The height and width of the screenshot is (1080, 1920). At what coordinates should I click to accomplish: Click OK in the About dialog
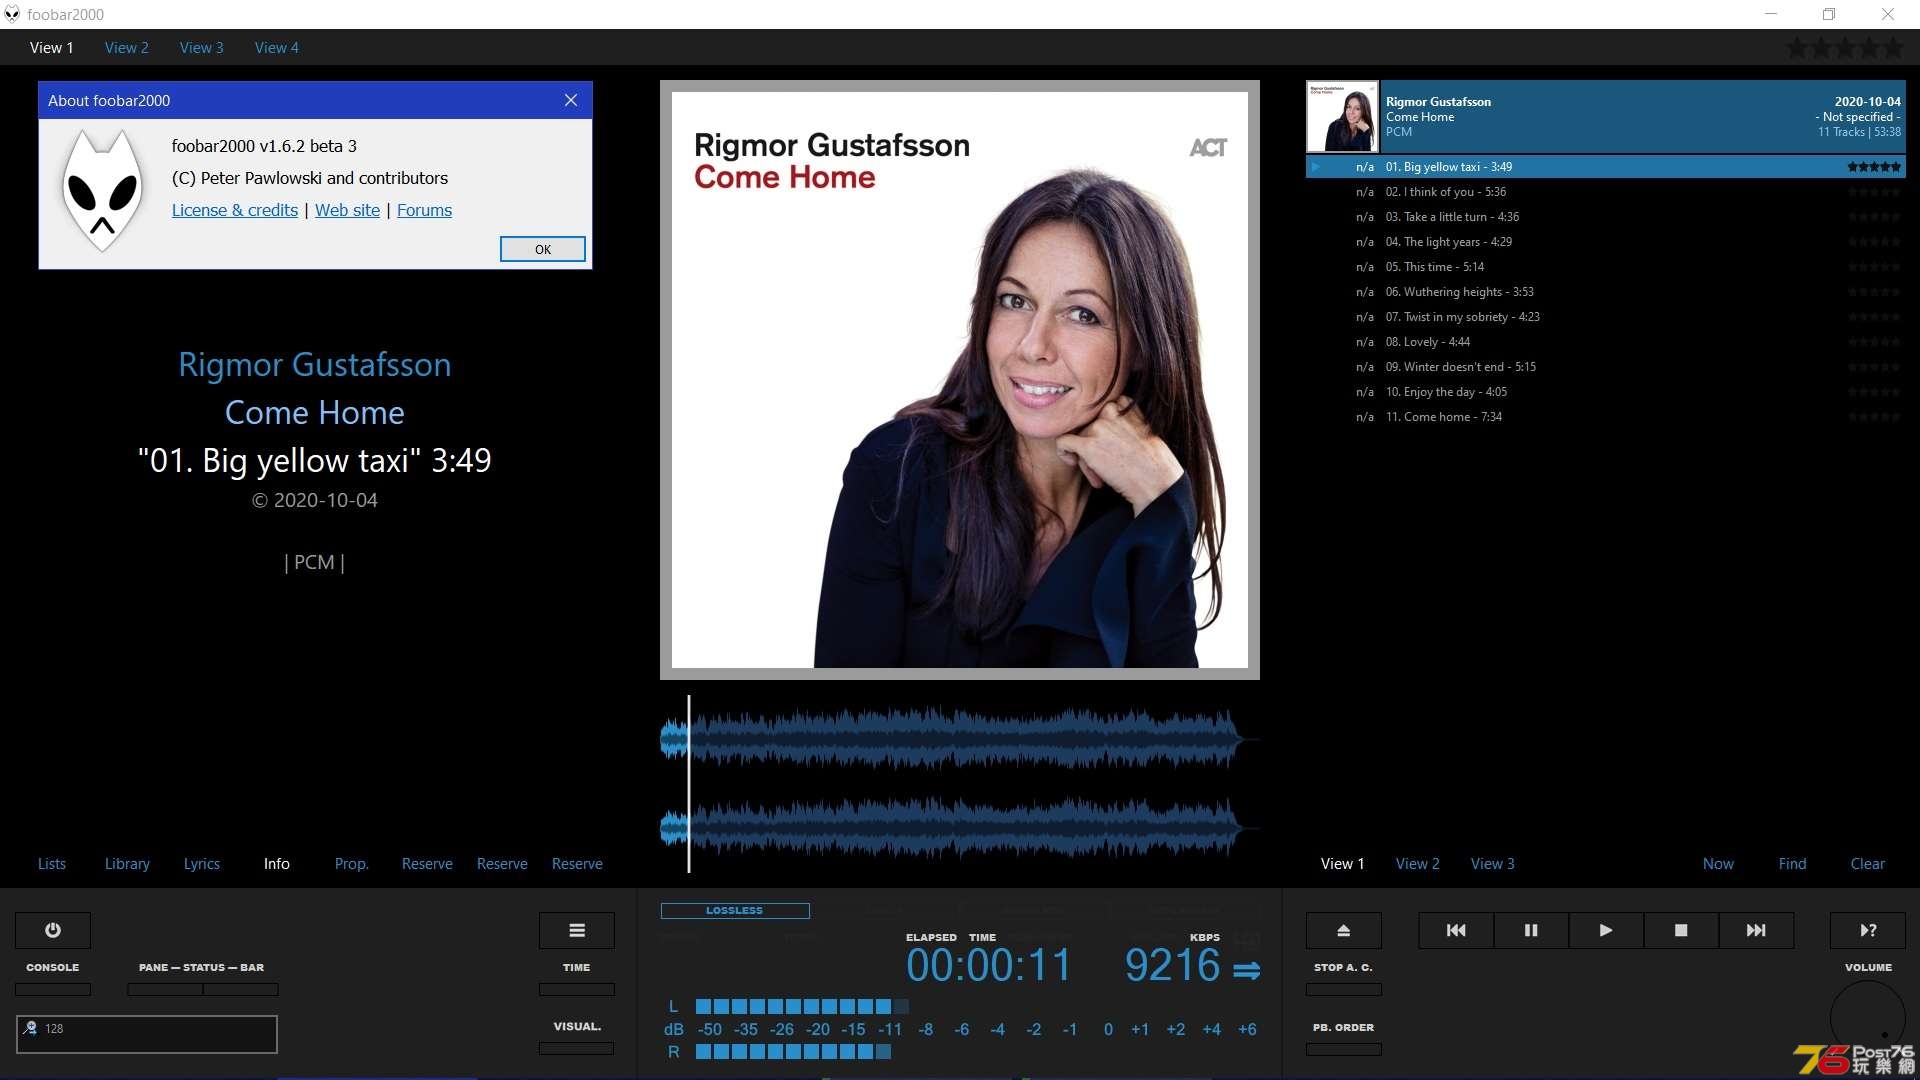pyautogui.click(x=543, y=249)
